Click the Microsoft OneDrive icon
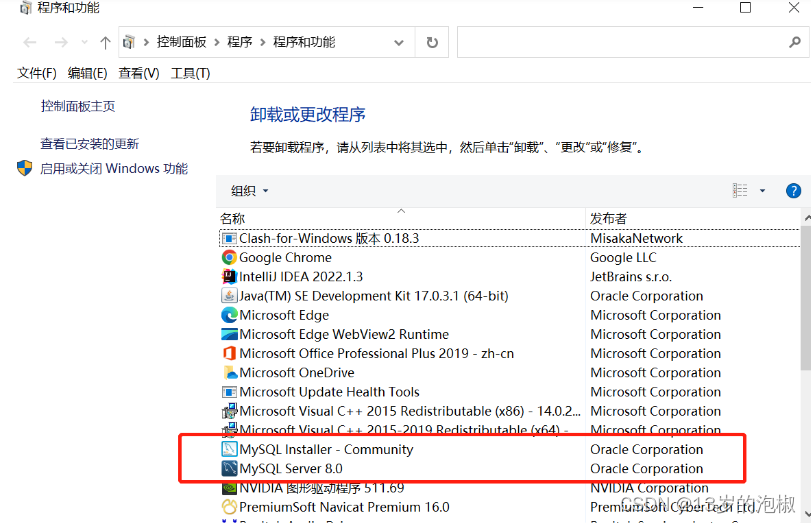 [x=230, y=372]
